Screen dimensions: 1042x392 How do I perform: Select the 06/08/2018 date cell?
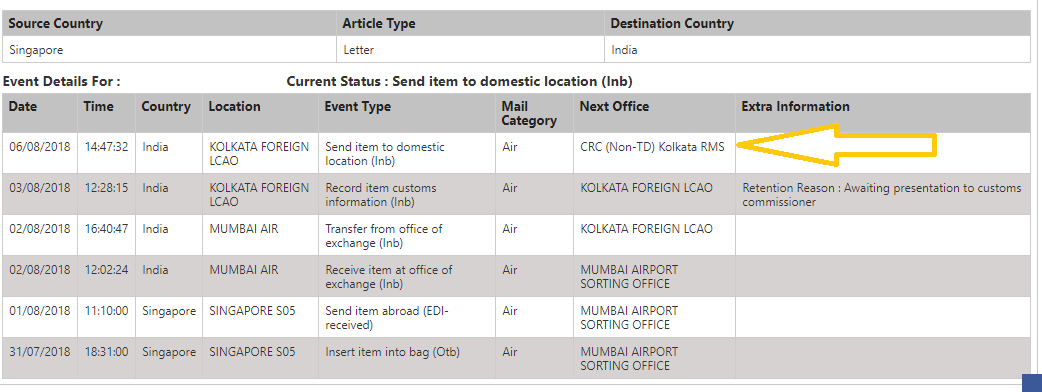[x=40, y=147]
